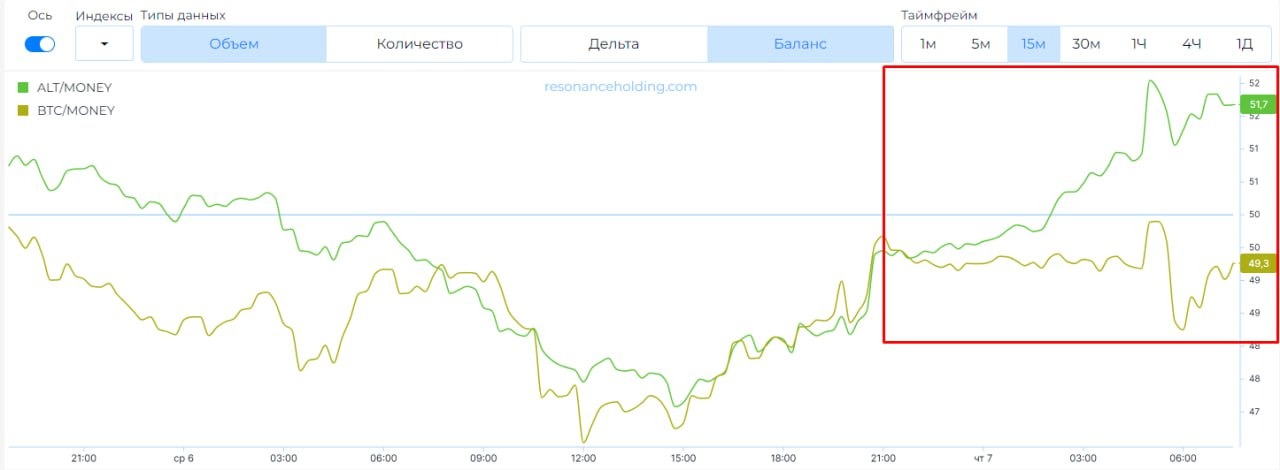Toggle the BTC/MONEY series label

point(75,111)
